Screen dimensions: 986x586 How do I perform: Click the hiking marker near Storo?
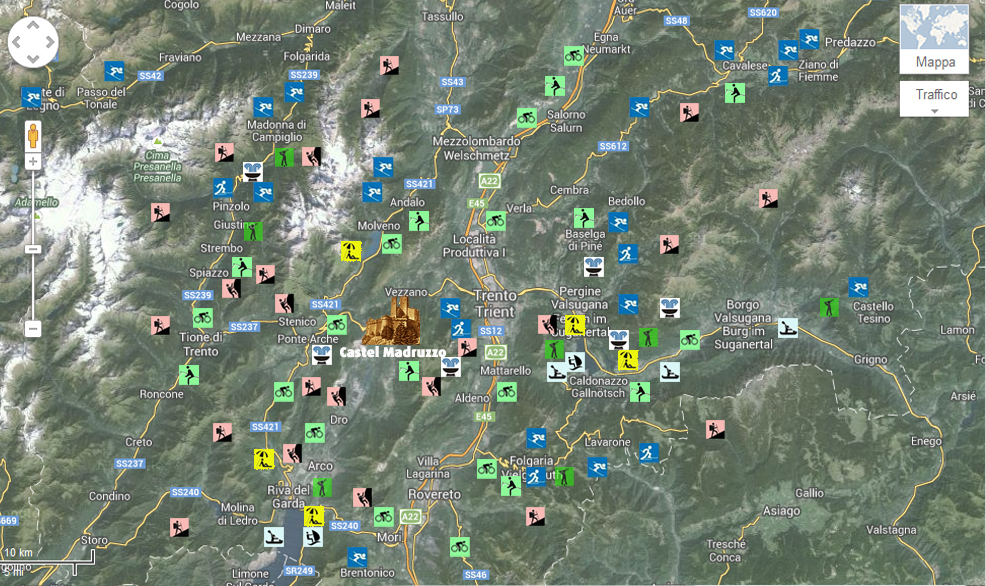[179, 527]
